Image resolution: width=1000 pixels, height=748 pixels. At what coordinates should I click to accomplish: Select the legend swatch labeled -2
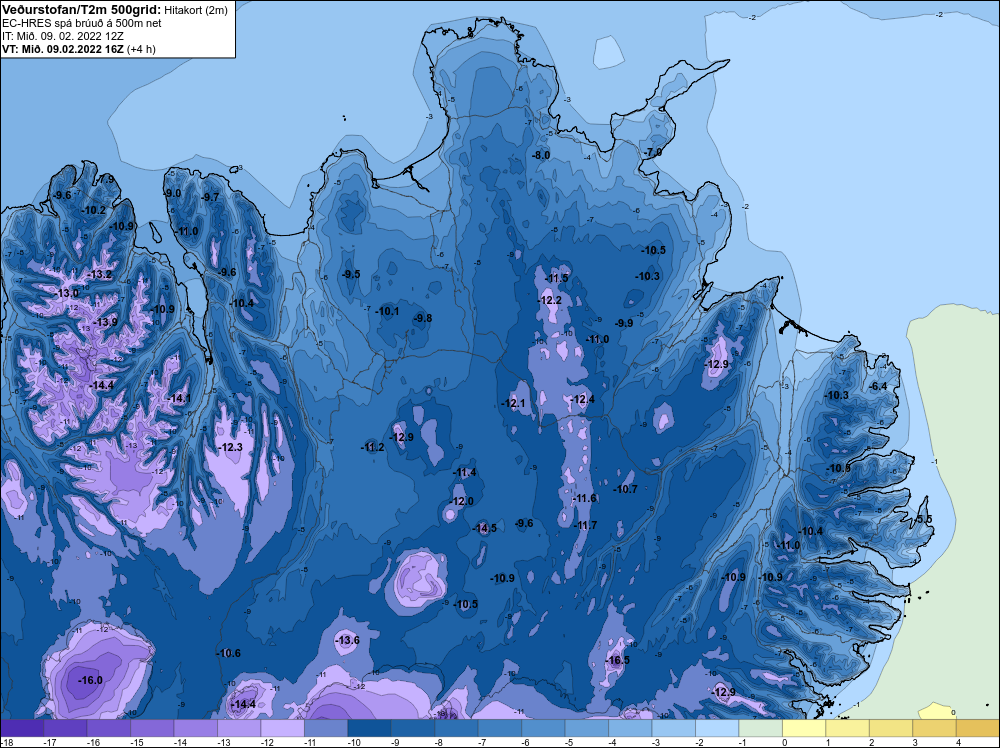pyautogui.click(x=716, y=728)
